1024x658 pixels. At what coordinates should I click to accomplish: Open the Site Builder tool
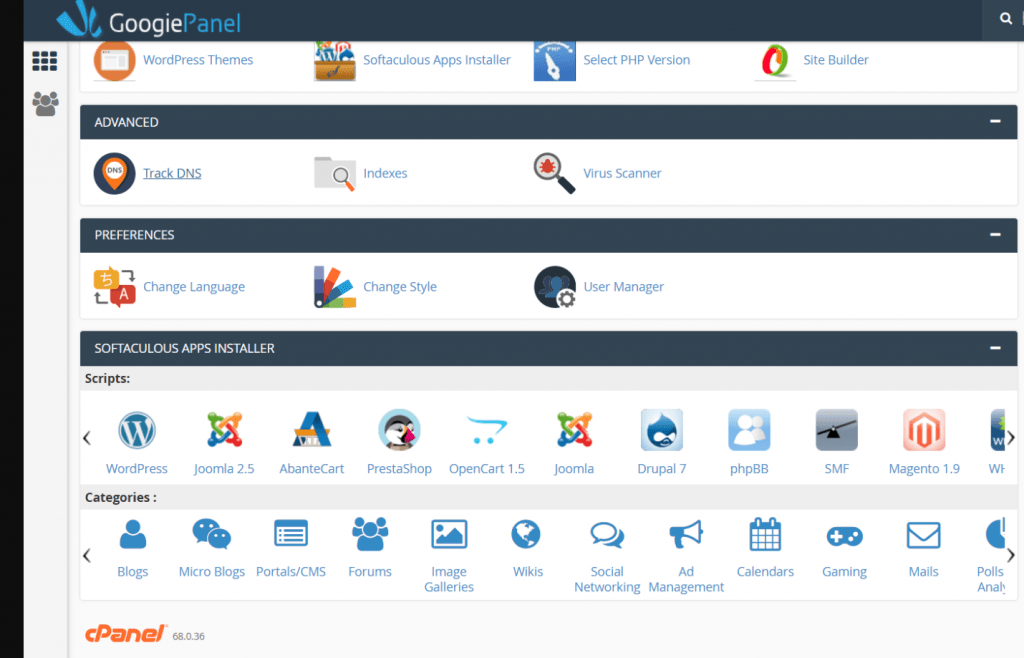(x=835, y=60)
